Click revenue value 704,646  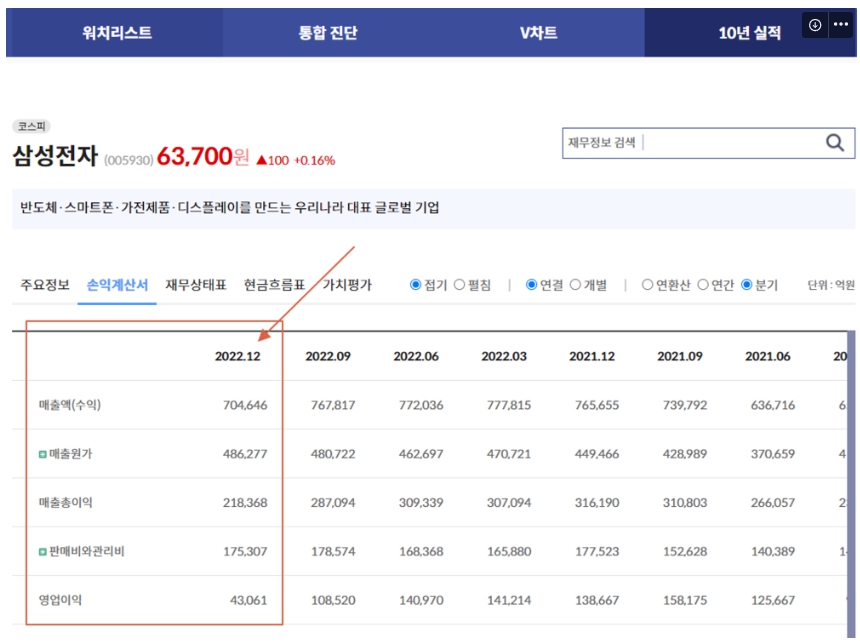point(245,405)
